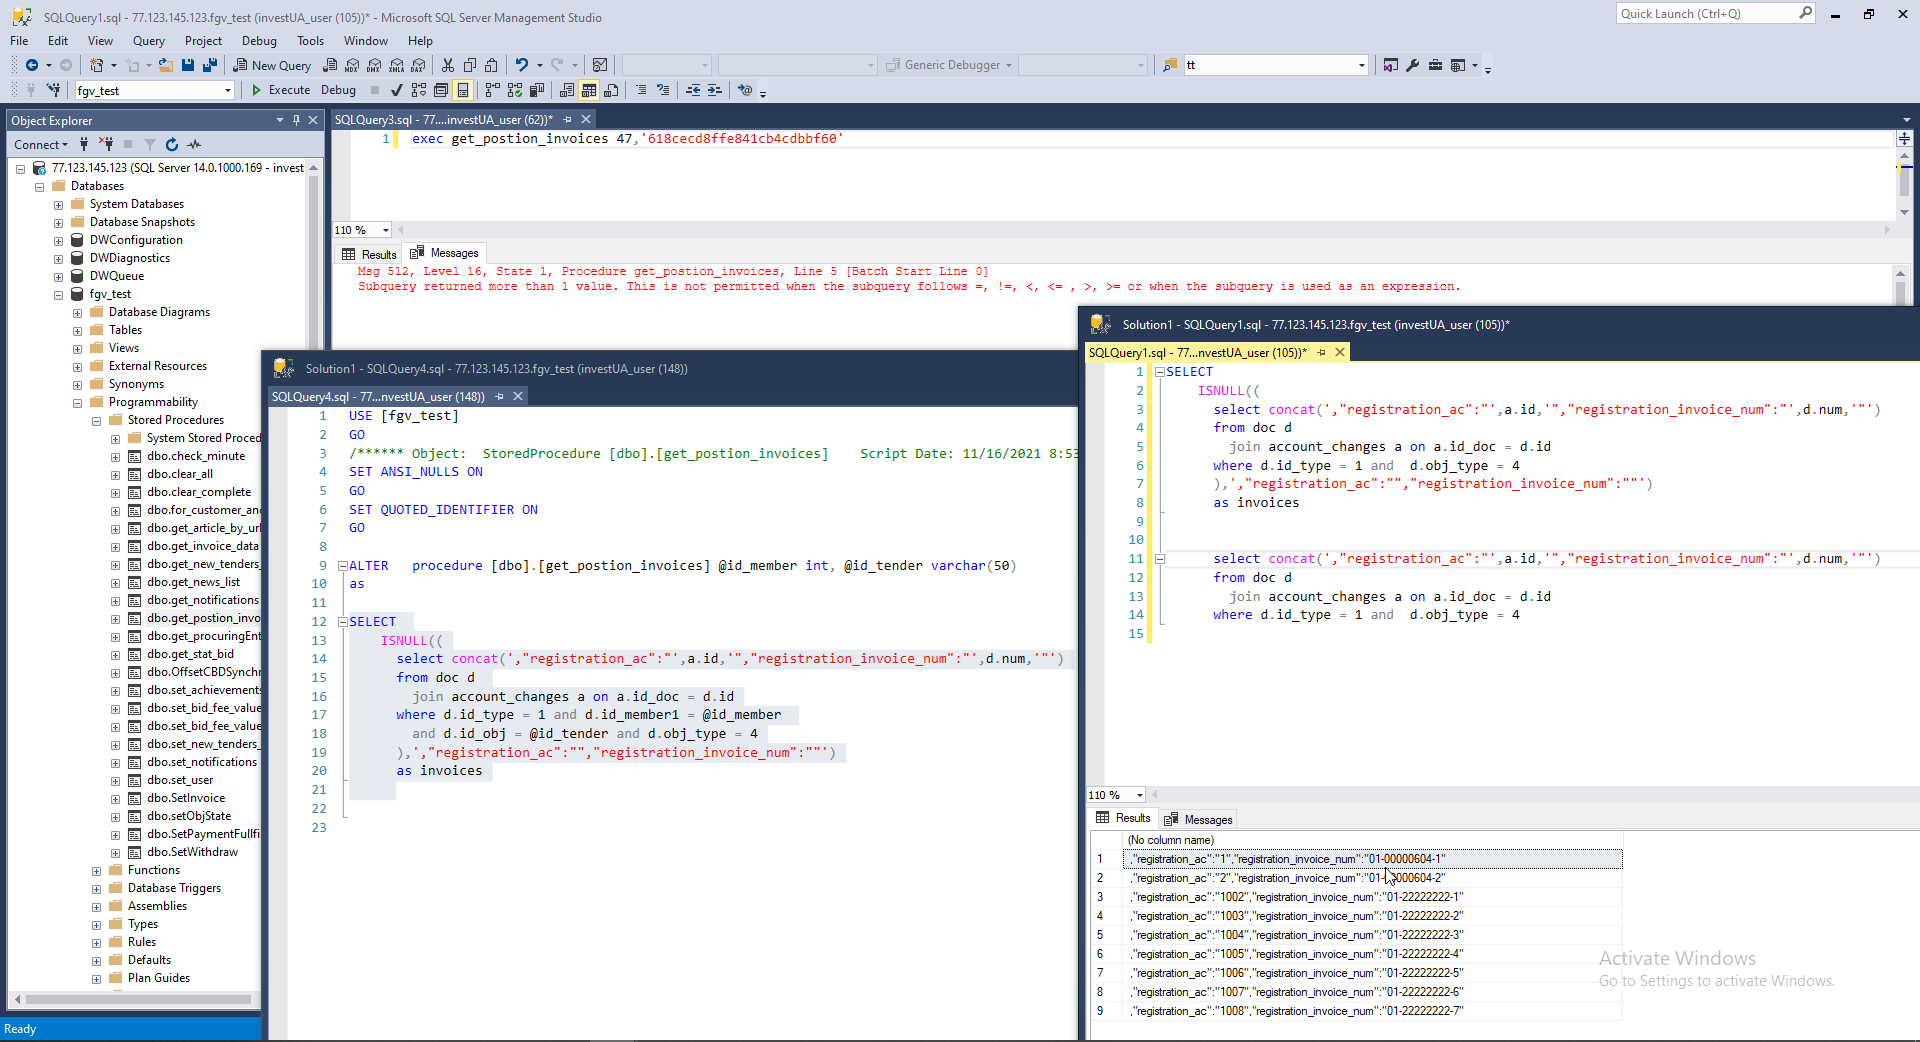This screenshot has width=1920, height=1042.
Task: Open Activity Monitor from Object Explorer toolbar
Action: pyautogui.click(x=194, y=145)
